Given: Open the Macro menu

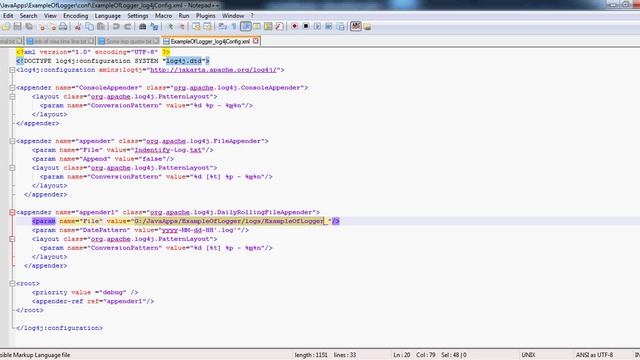Looking at the screenshot, I should (163, 16).
